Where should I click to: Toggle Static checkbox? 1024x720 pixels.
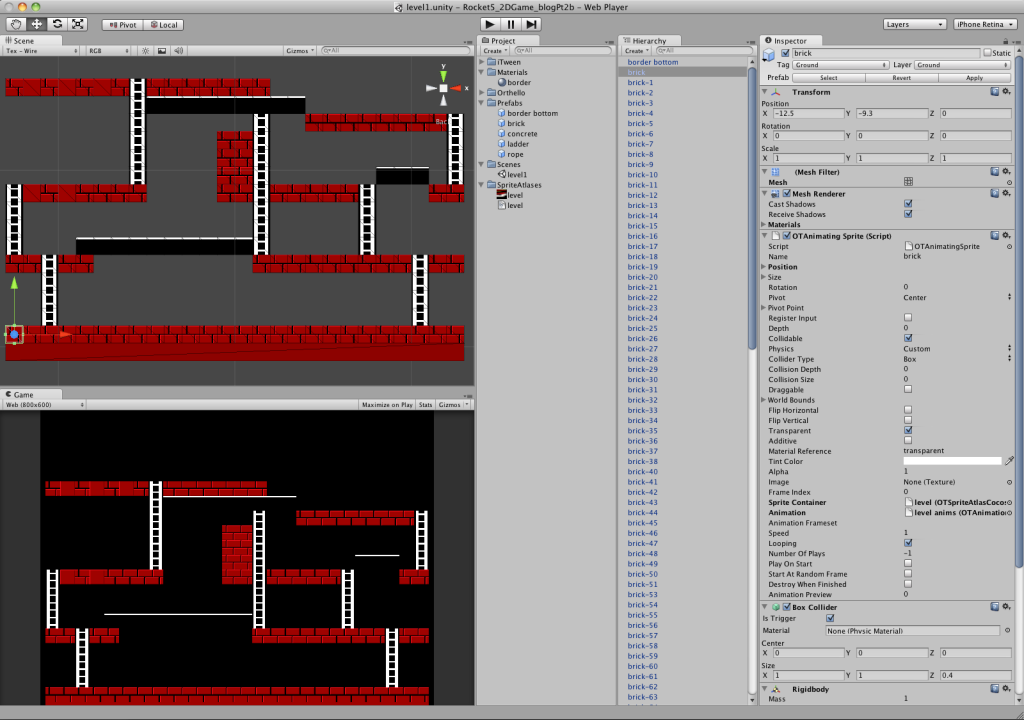987,53
